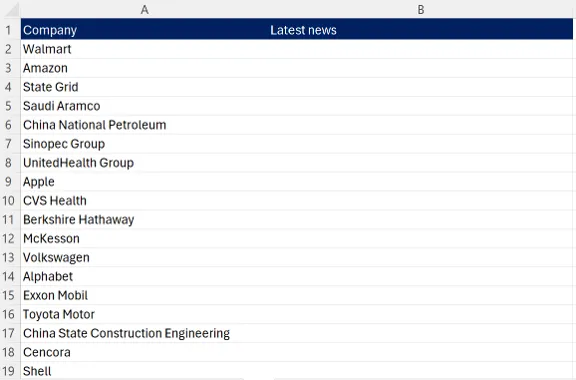
Task: Click the empty Latest news cell beside Apple
Action: tap(421, 182)
